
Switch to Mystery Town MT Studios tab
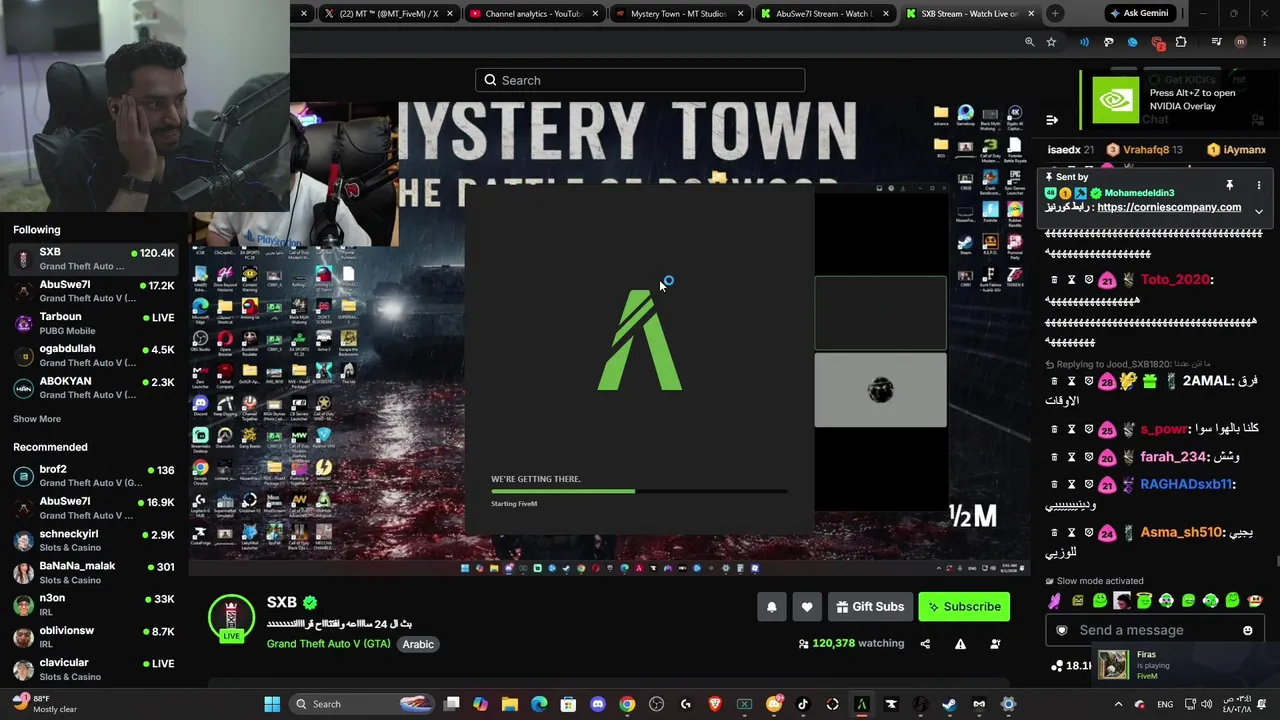tap(678, 14)
